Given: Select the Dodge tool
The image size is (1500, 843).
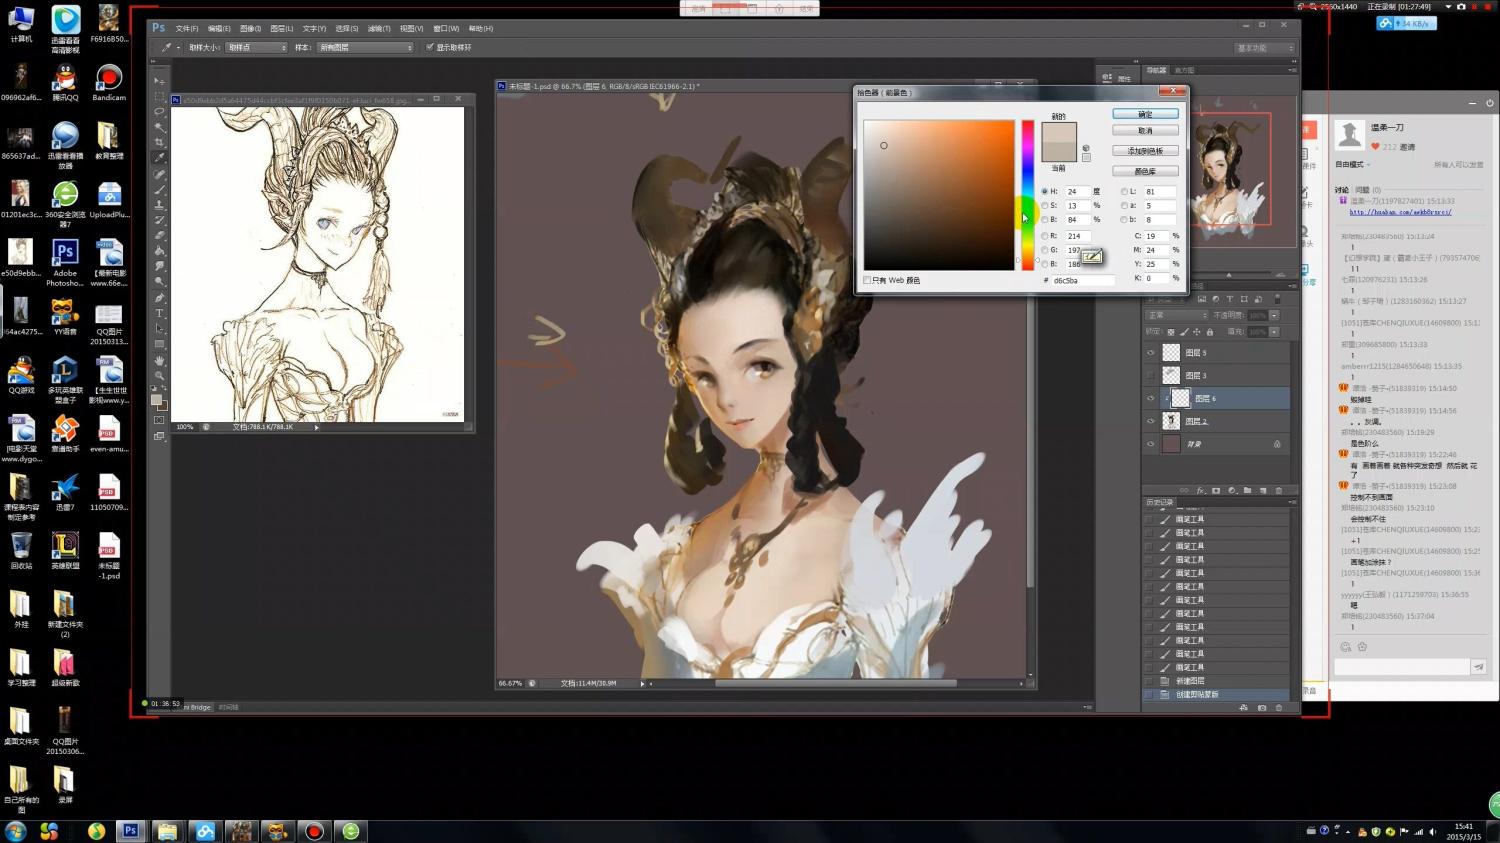Looking at the screenshot, I should (x=159, y=281).
